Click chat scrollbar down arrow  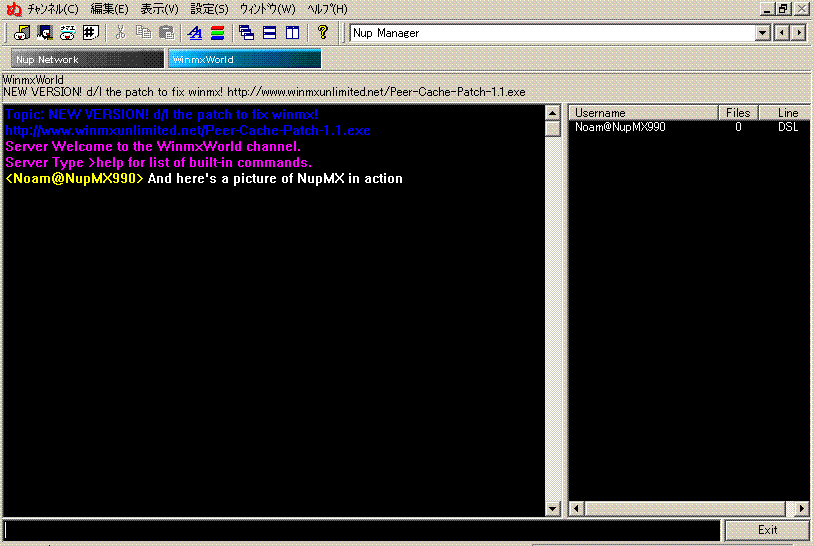coord(553,509)
